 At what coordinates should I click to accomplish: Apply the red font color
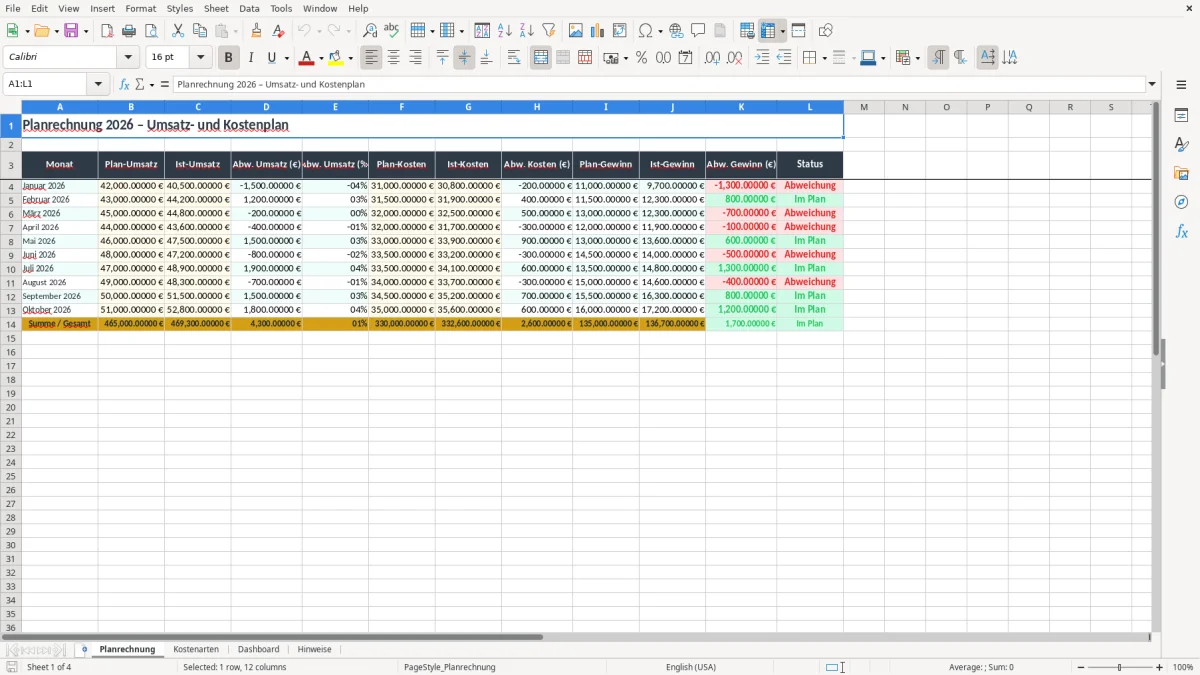point(307,58)
